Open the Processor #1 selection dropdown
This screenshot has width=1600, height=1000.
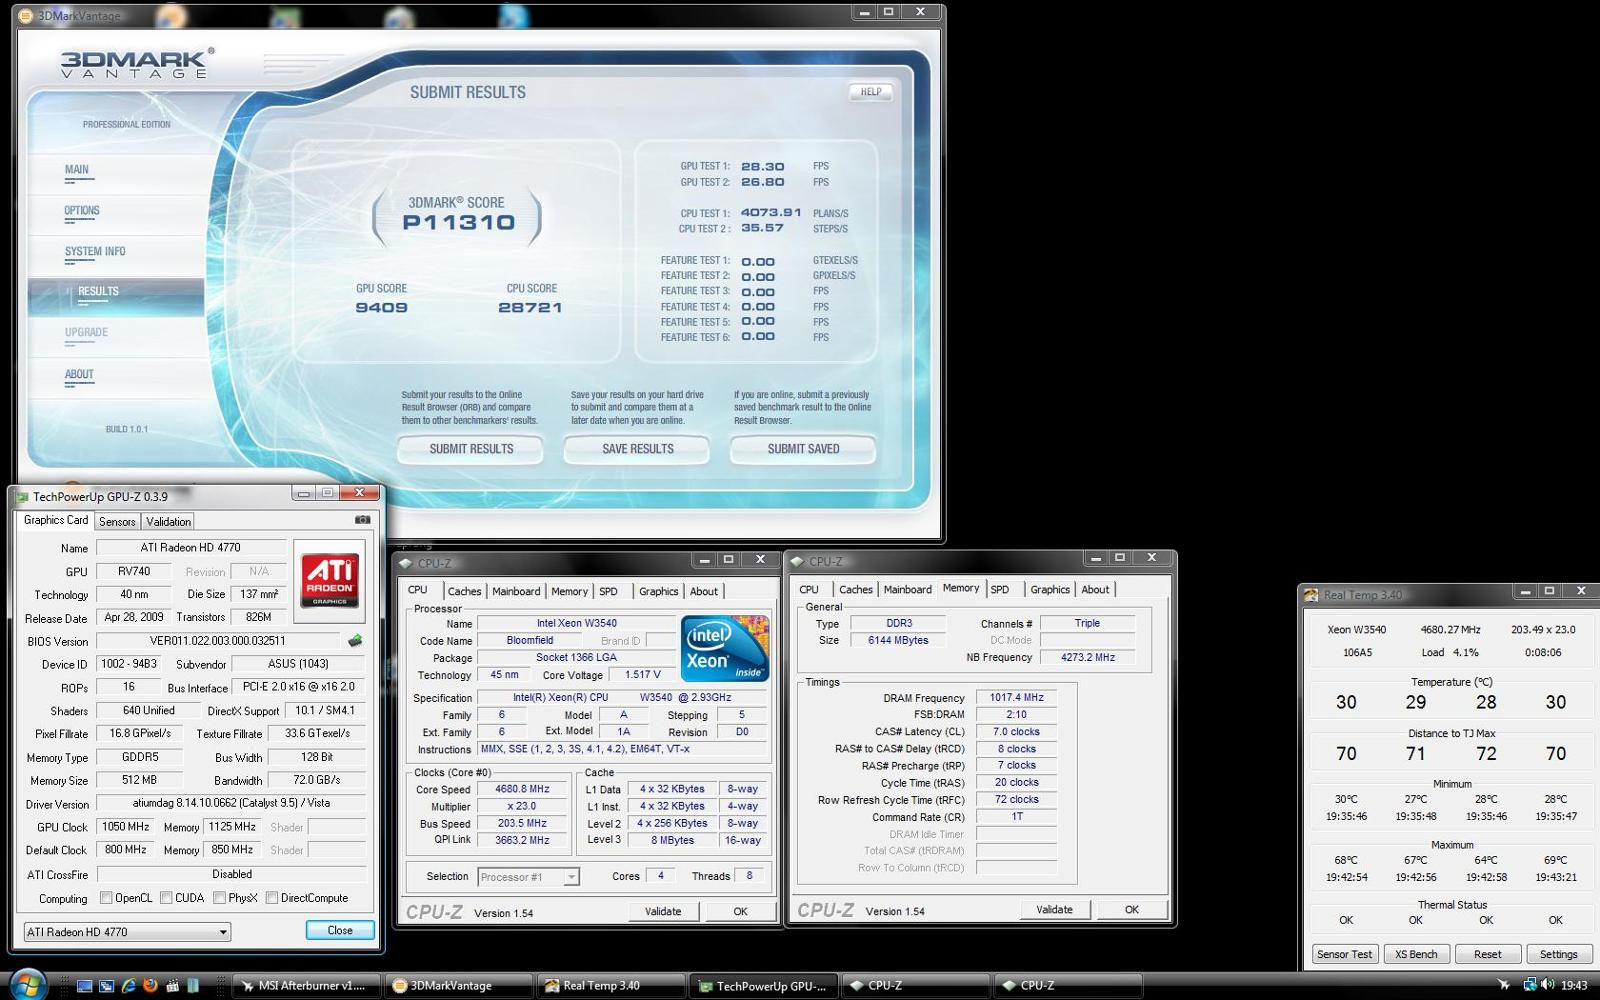[529, 877]
